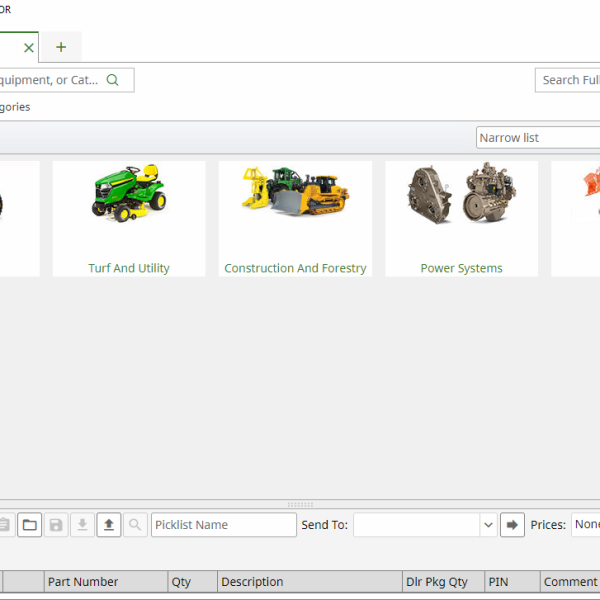
Task: Click the picklist search magnifier icon
Action: (x=135, y=525)
